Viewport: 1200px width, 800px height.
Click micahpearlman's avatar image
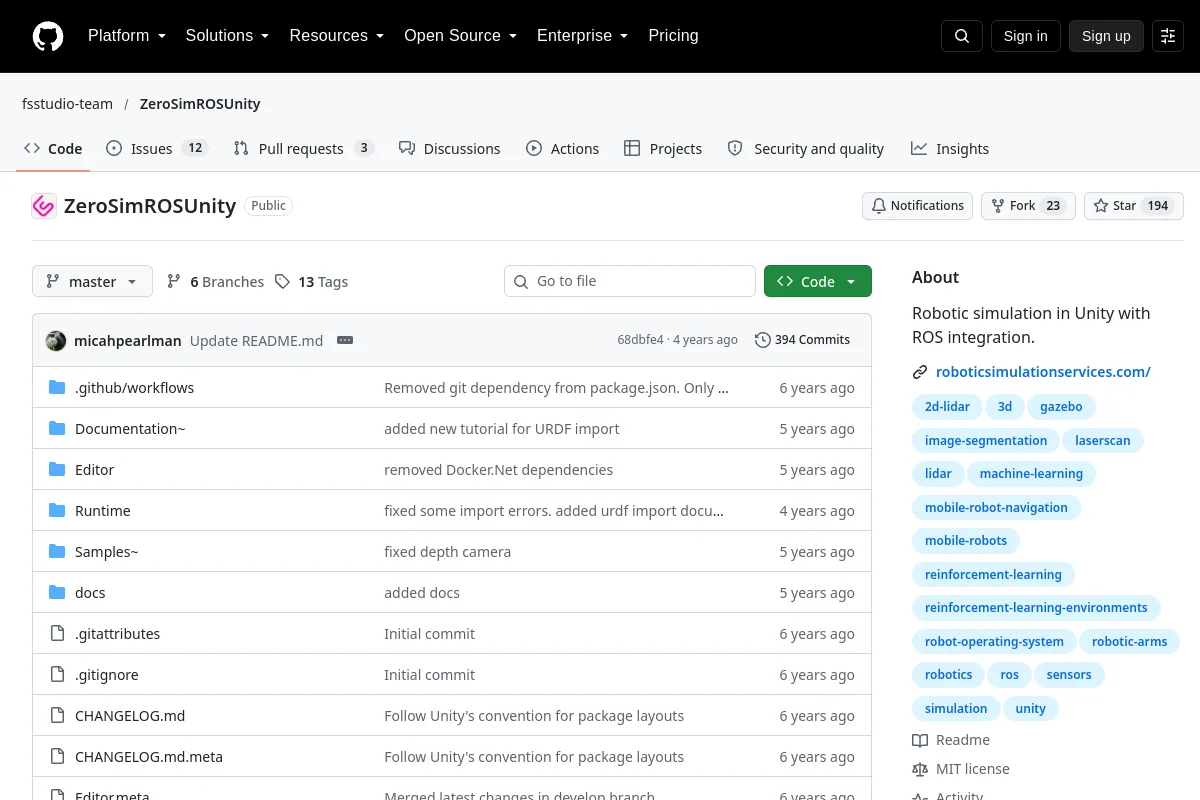(x=56, y=340)
